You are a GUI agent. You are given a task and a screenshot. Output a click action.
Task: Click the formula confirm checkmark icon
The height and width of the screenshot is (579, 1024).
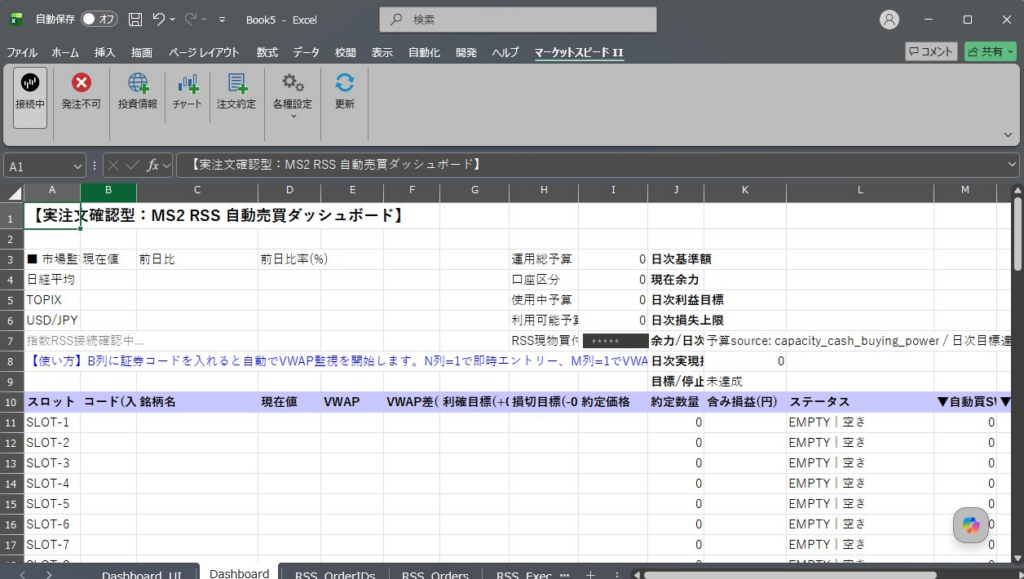click(x=133, y=165)
